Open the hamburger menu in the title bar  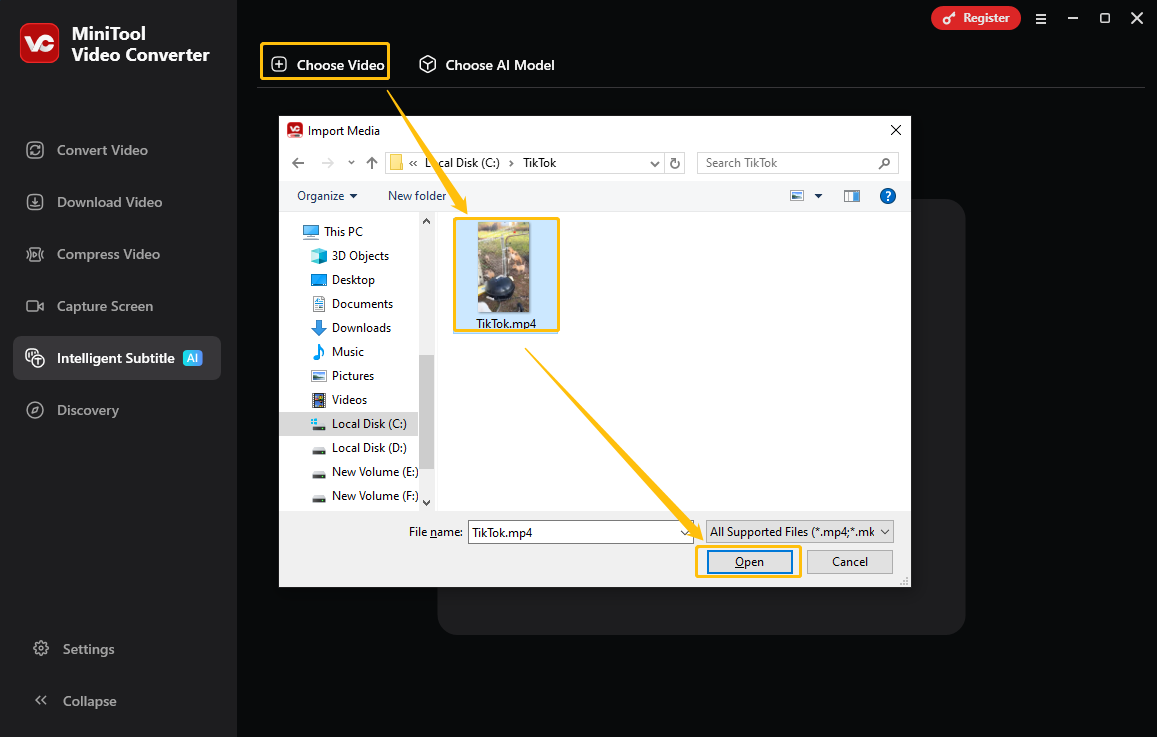tap(1040, 18)
